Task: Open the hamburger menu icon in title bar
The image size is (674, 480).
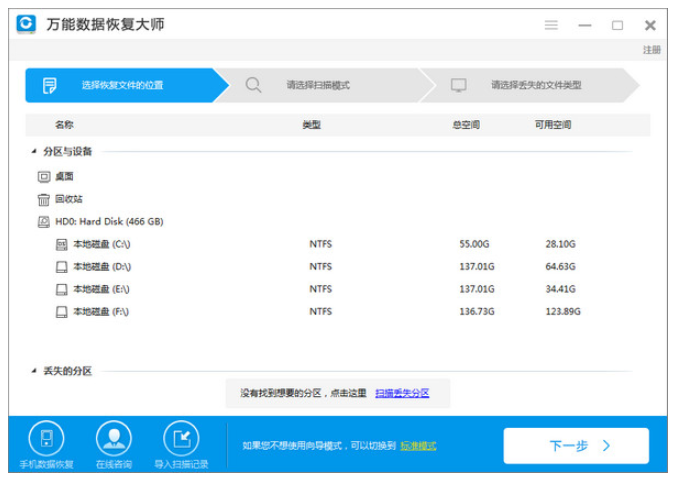Action: click(551, 25)
